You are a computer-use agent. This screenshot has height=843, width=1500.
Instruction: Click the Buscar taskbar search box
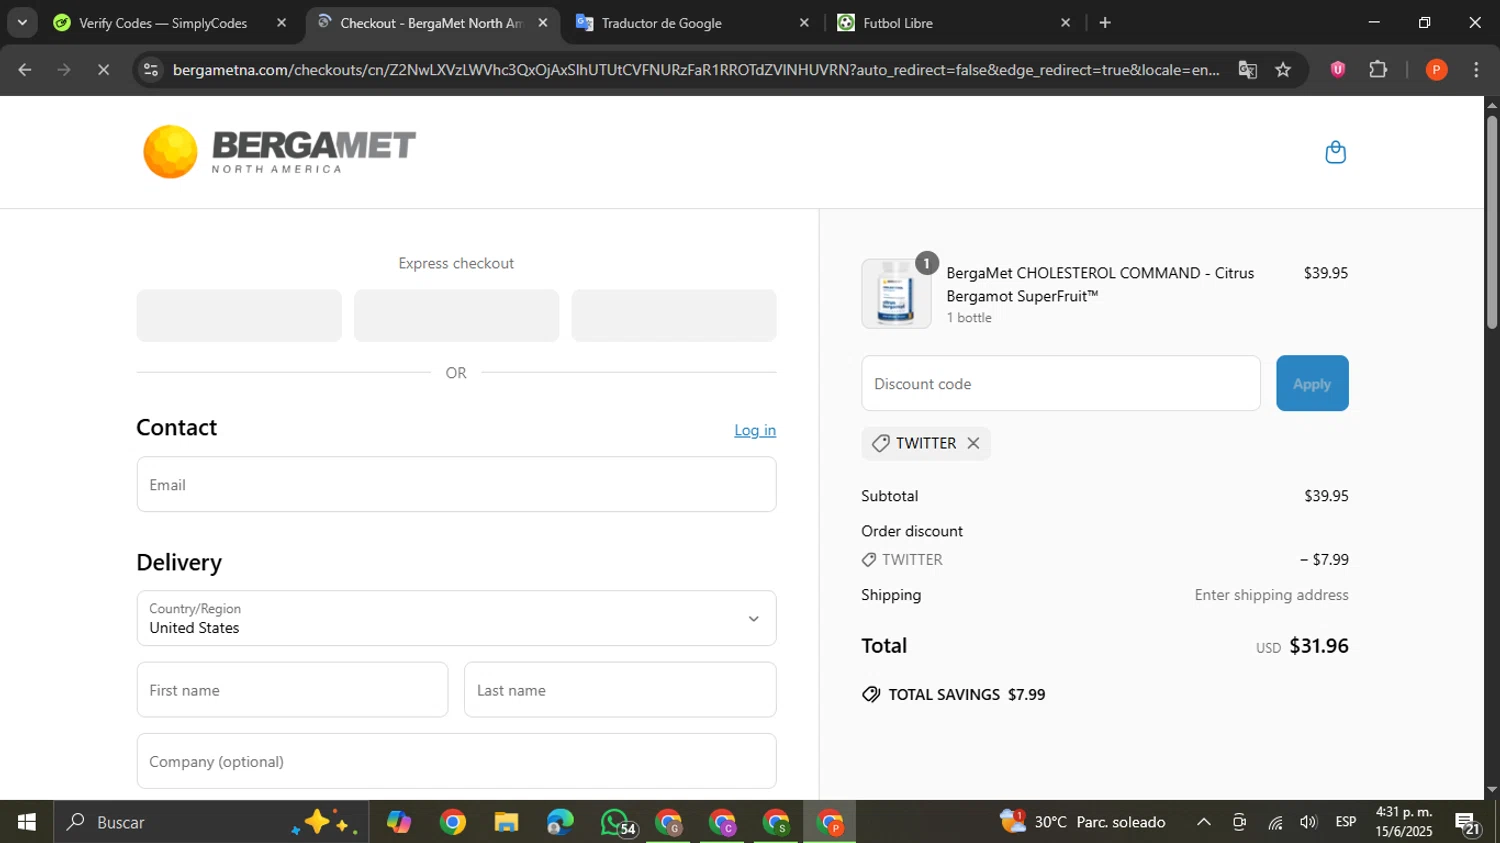(211, 822)
